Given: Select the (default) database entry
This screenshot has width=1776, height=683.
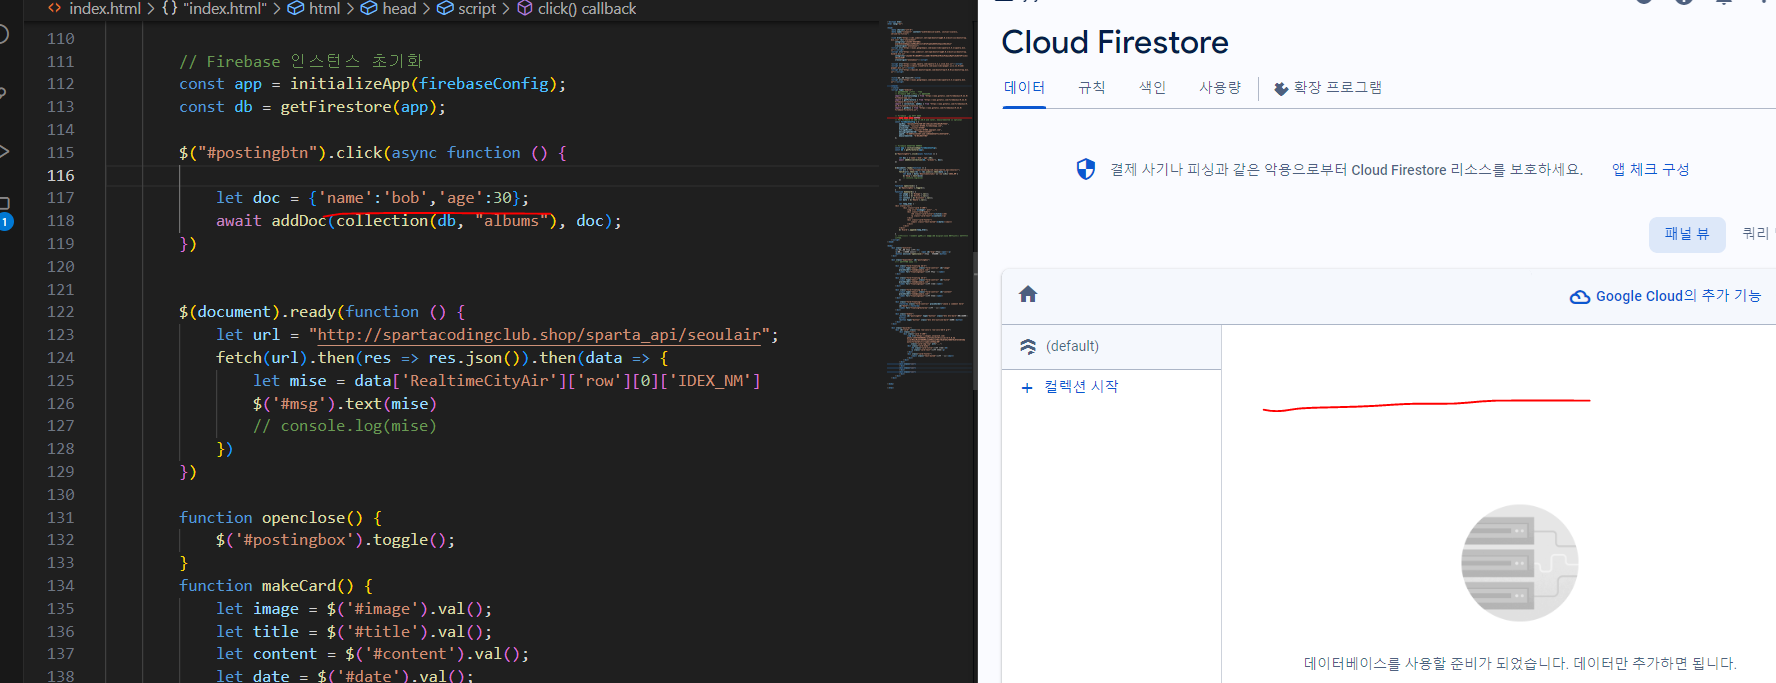Looking at the screenshot, I should tap(1111, 346).
